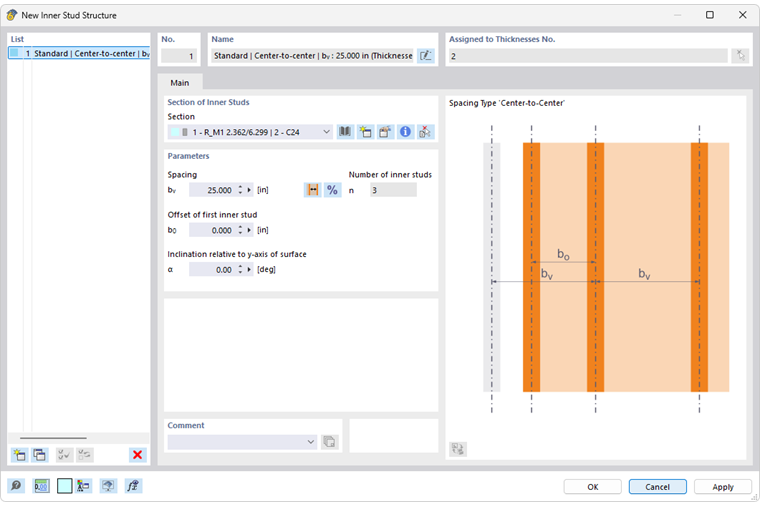
Task: Click the list horizontal scrollbar
Action: [x=53, y=438]
